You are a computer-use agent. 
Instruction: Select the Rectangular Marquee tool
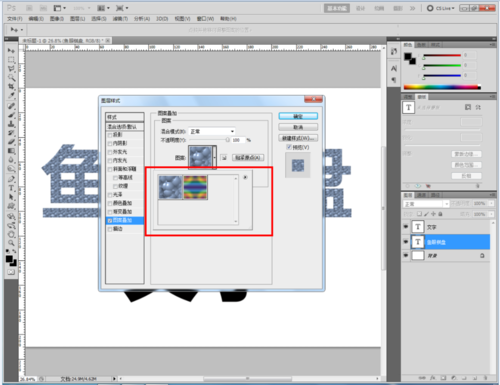11,60
